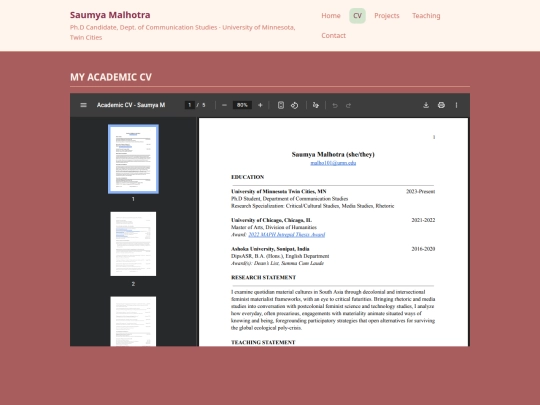Toggle the PDF sidebar menu icon

pos(83,105)
